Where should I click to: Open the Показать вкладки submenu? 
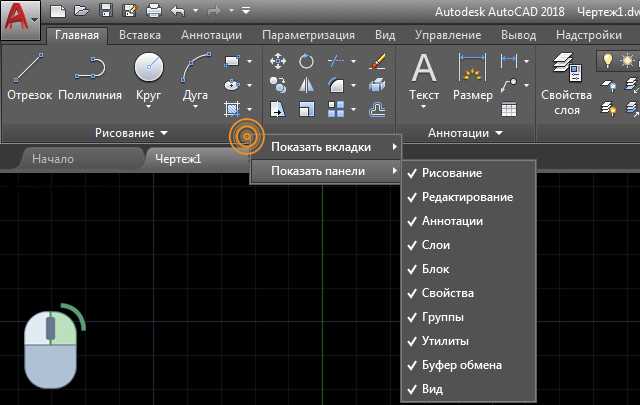coord(326,147)
